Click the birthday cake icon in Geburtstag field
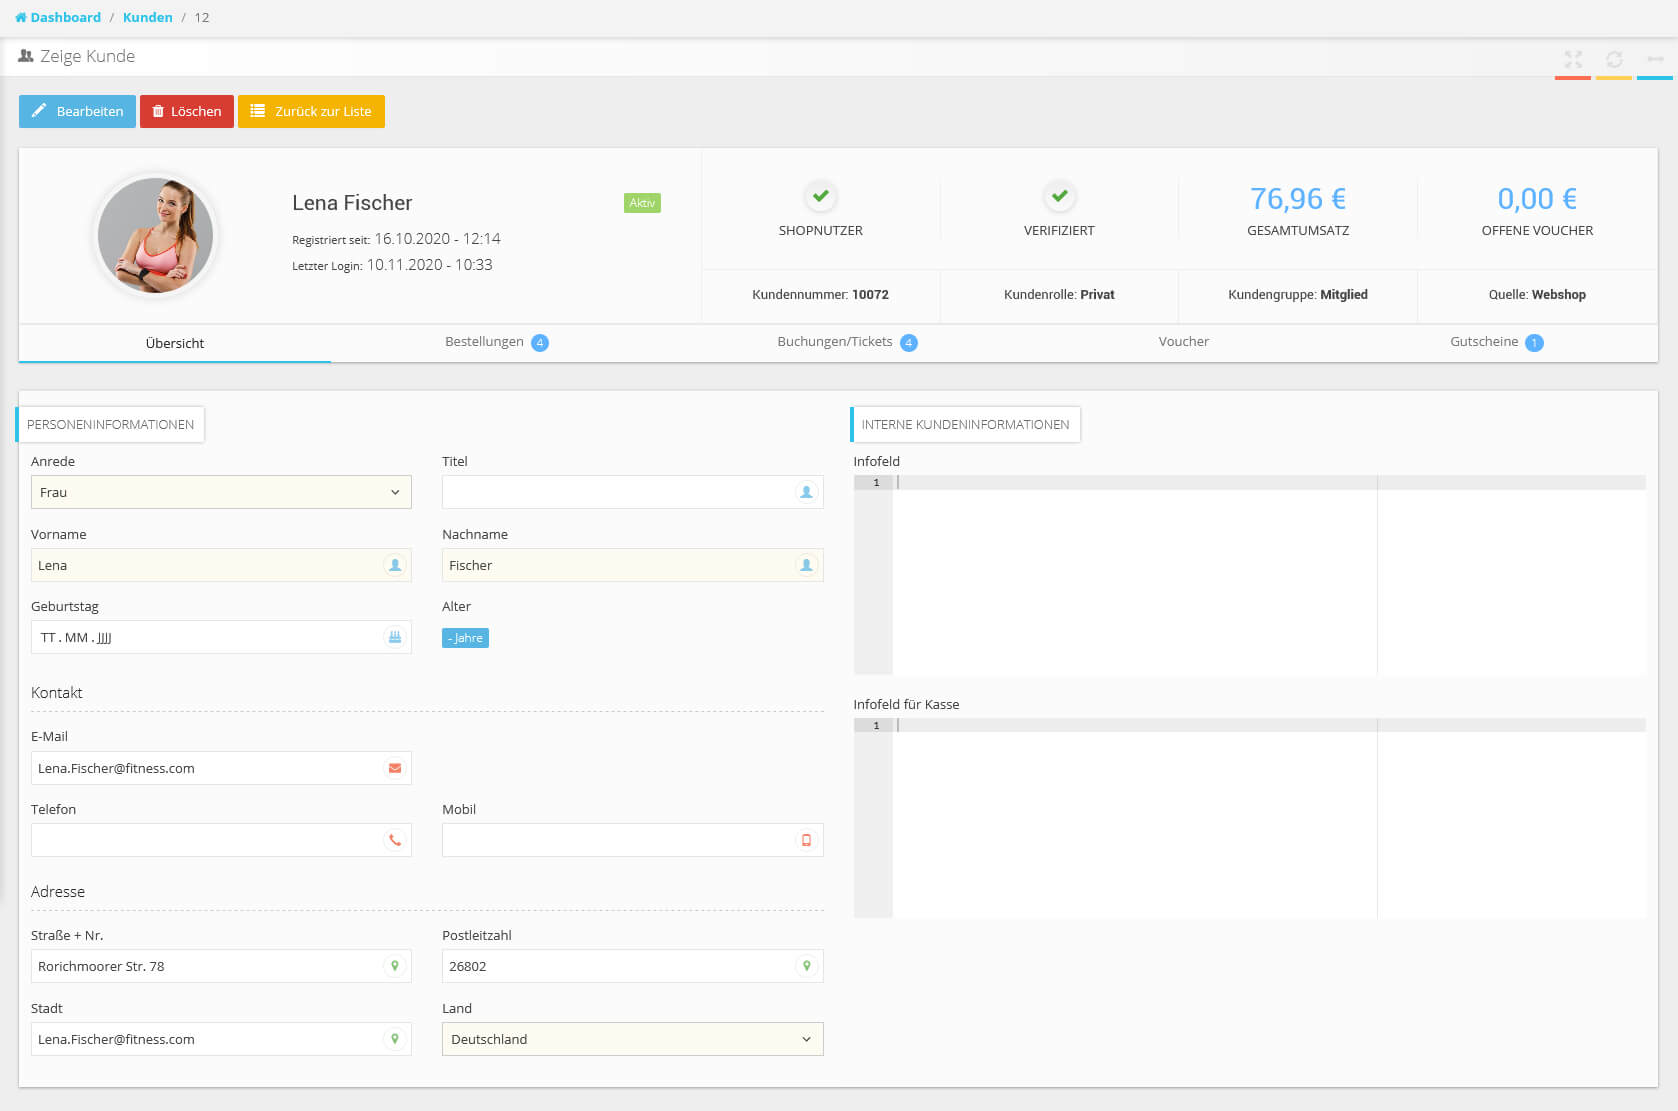This screenshot has height=1111, width=1678. coord(395,638)
